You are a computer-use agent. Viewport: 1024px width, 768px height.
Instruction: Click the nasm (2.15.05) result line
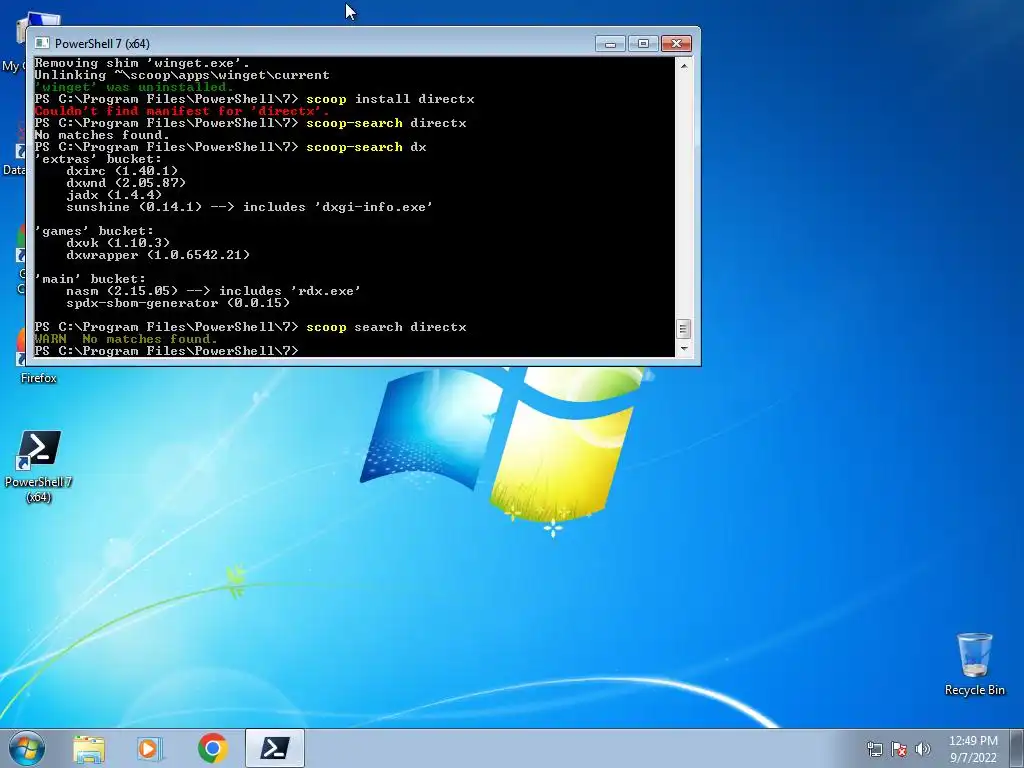click(x=213, y=291)
